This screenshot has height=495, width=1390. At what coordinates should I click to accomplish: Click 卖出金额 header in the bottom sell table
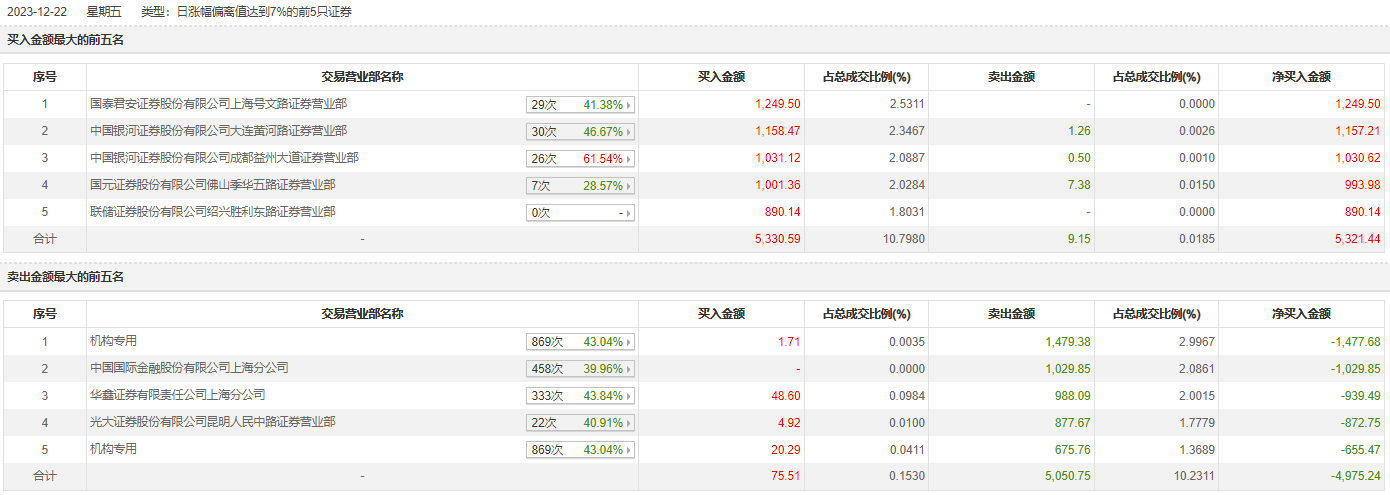[1011, 314]
